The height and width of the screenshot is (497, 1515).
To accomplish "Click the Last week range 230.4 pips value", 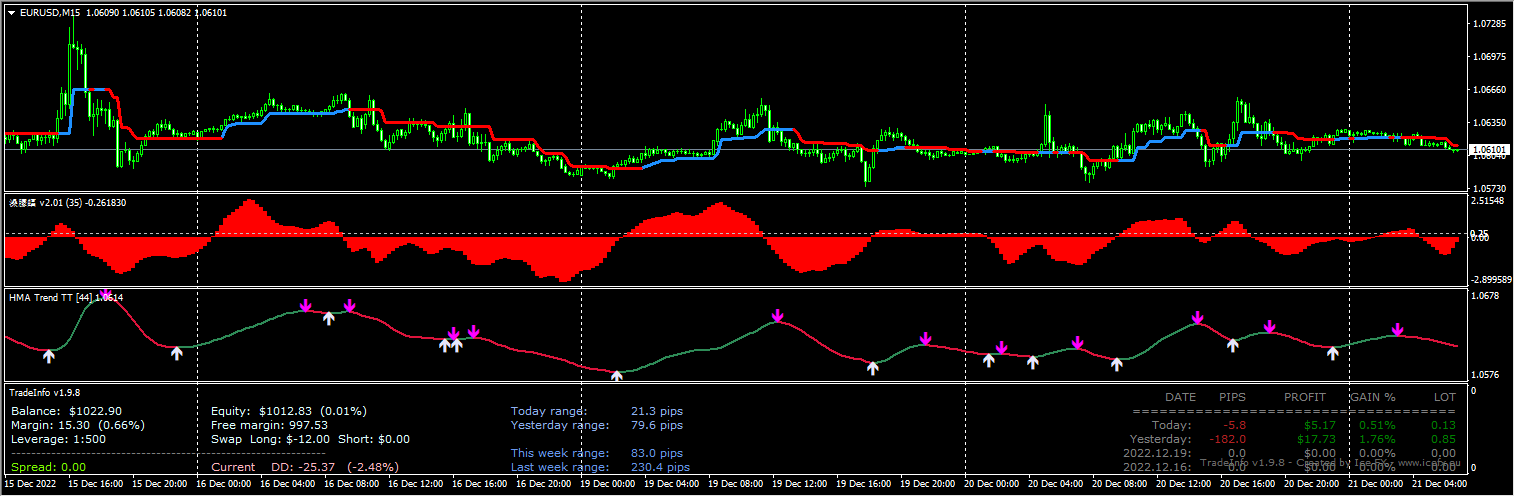I will click(660, 467).
